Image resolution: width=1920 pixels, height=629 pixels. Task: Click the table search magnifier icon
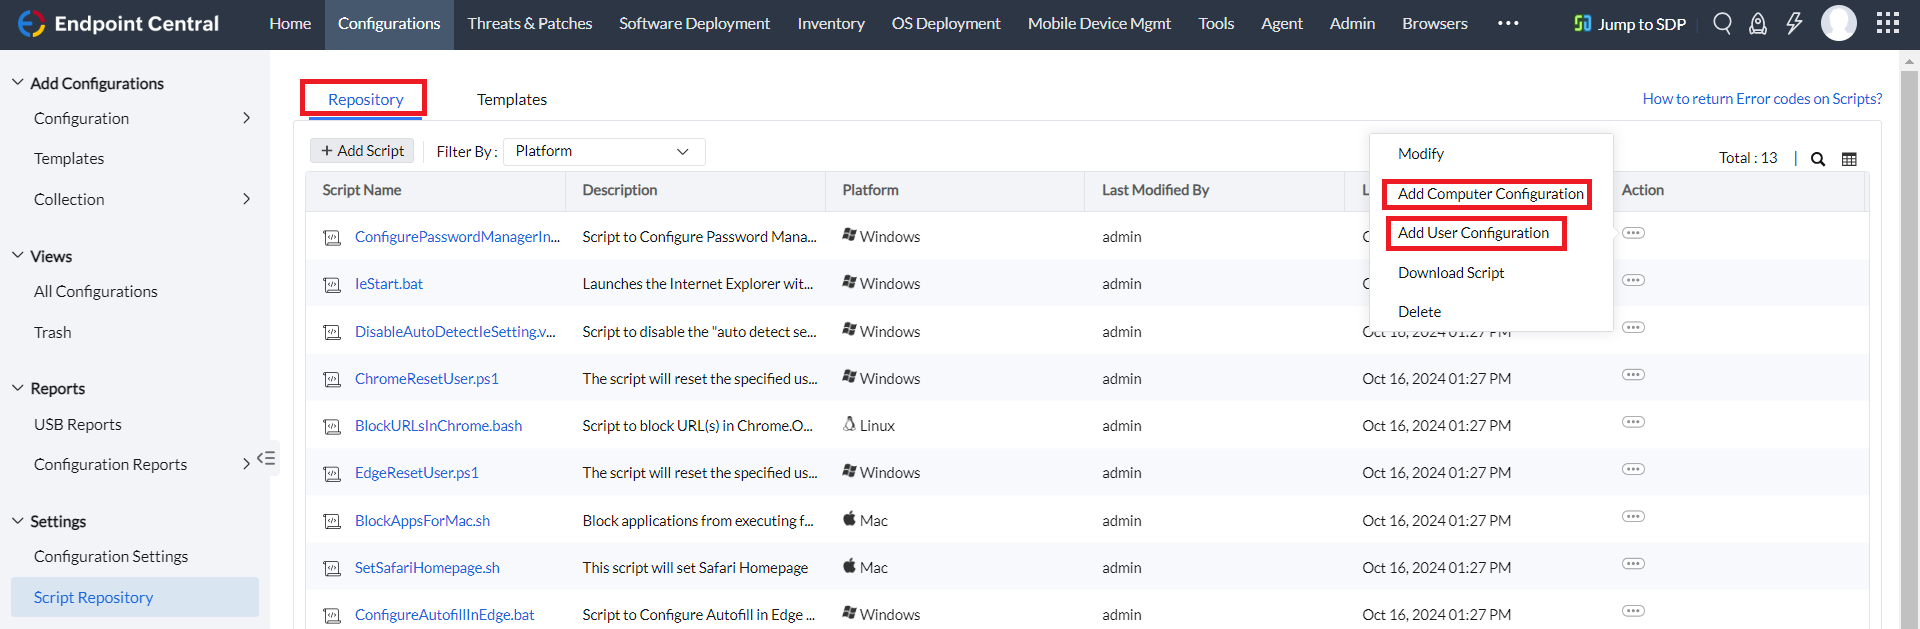(1818, 159)
